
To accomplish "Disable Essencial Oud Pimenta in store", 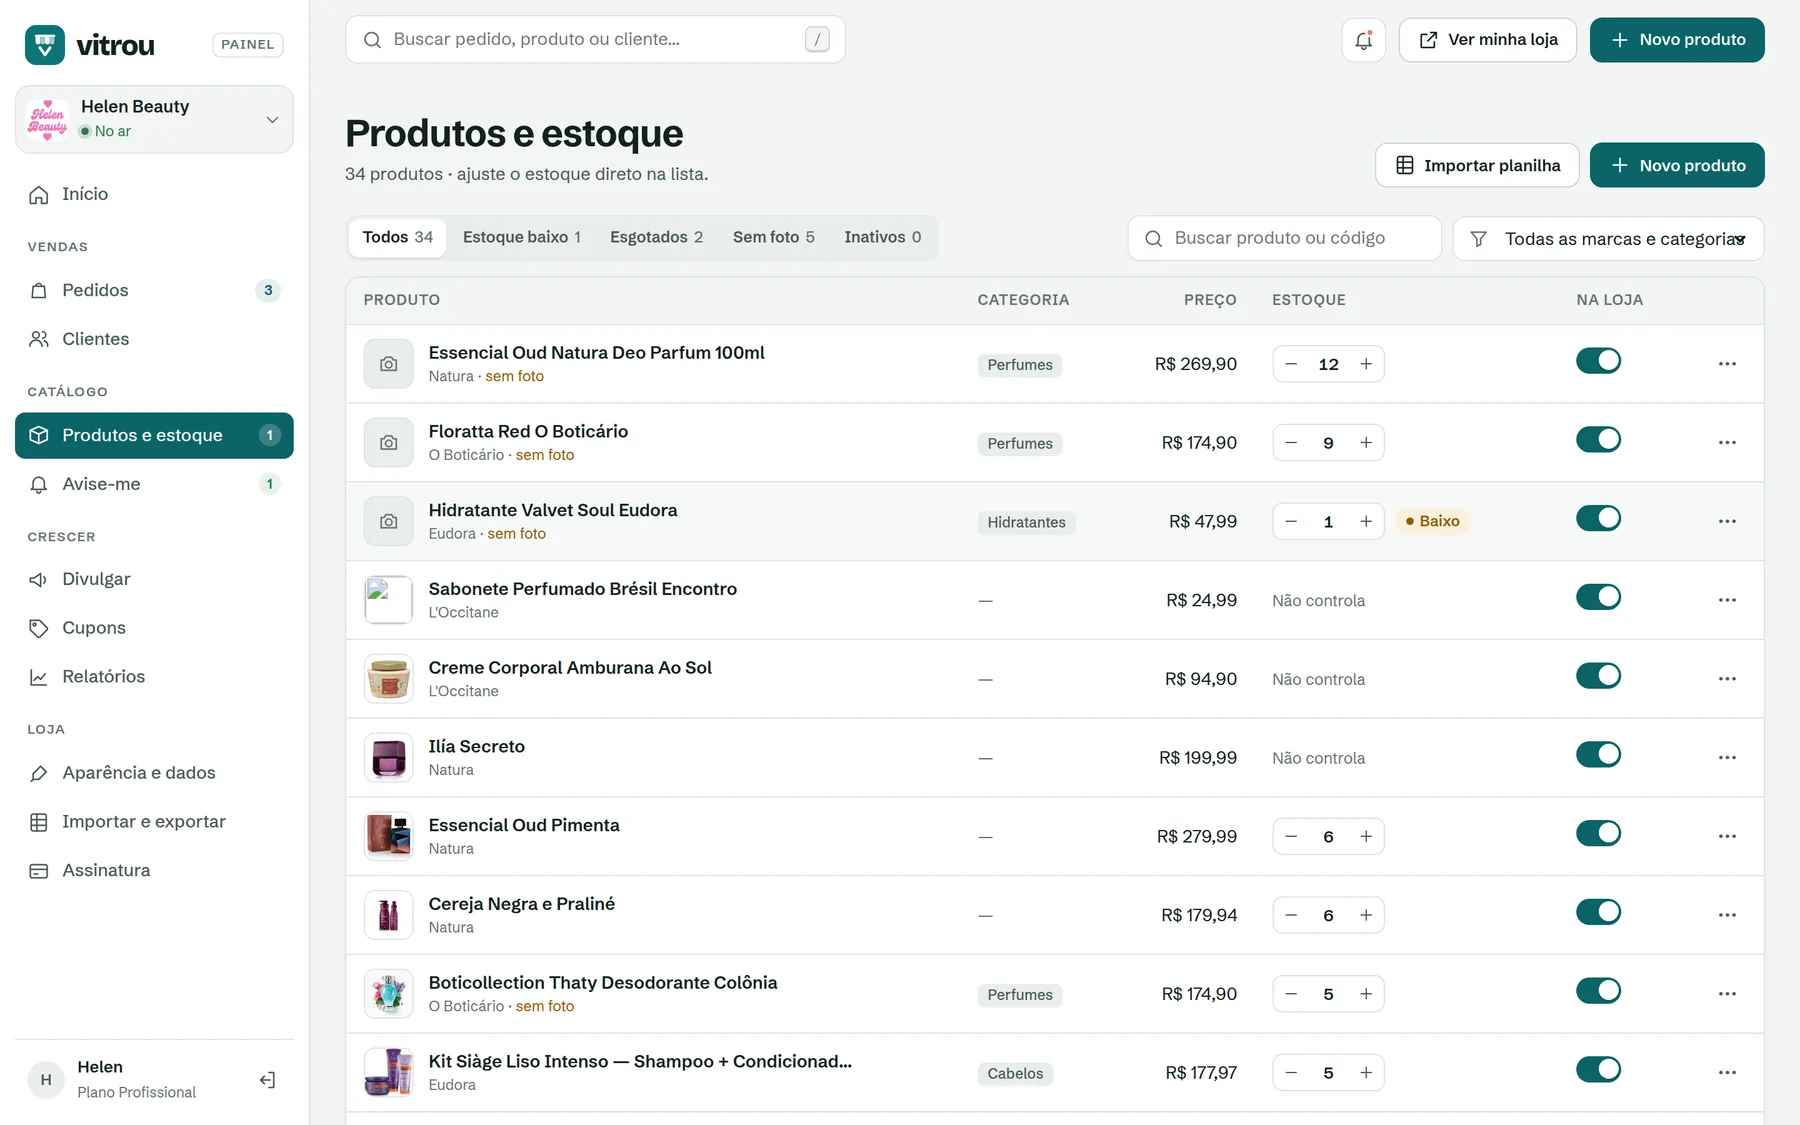I will coord(1598,833).
